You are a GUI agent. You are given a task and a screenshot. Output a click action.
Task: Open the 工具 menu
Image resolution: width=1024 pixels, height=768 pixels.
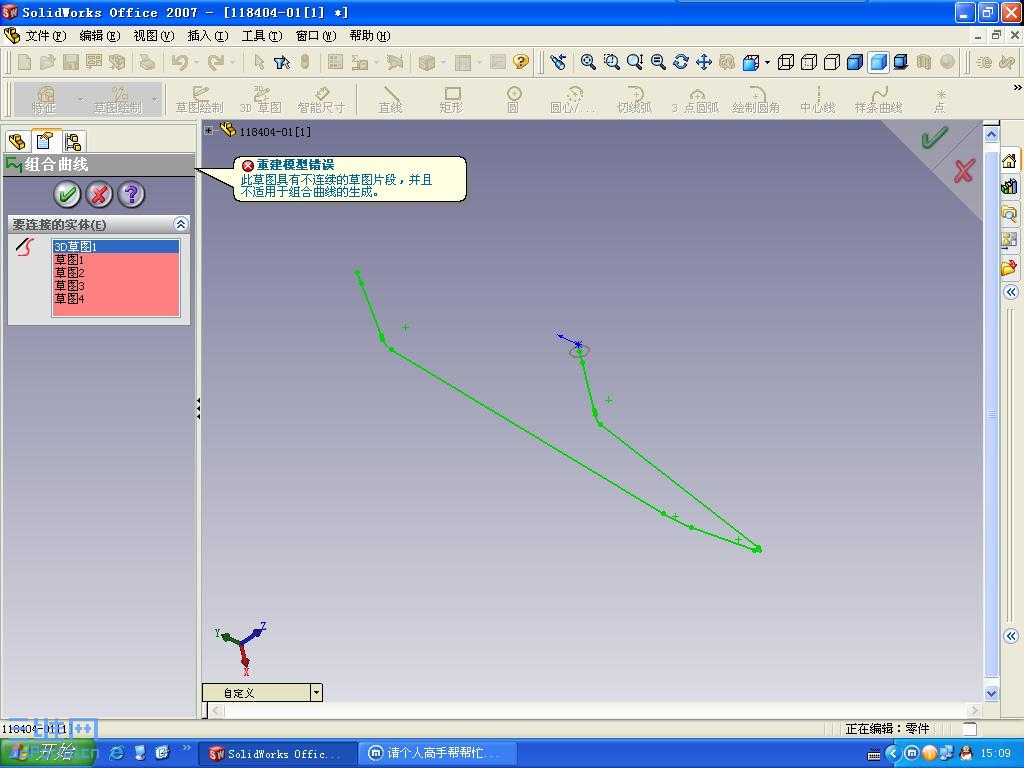(x=262, y=36)
